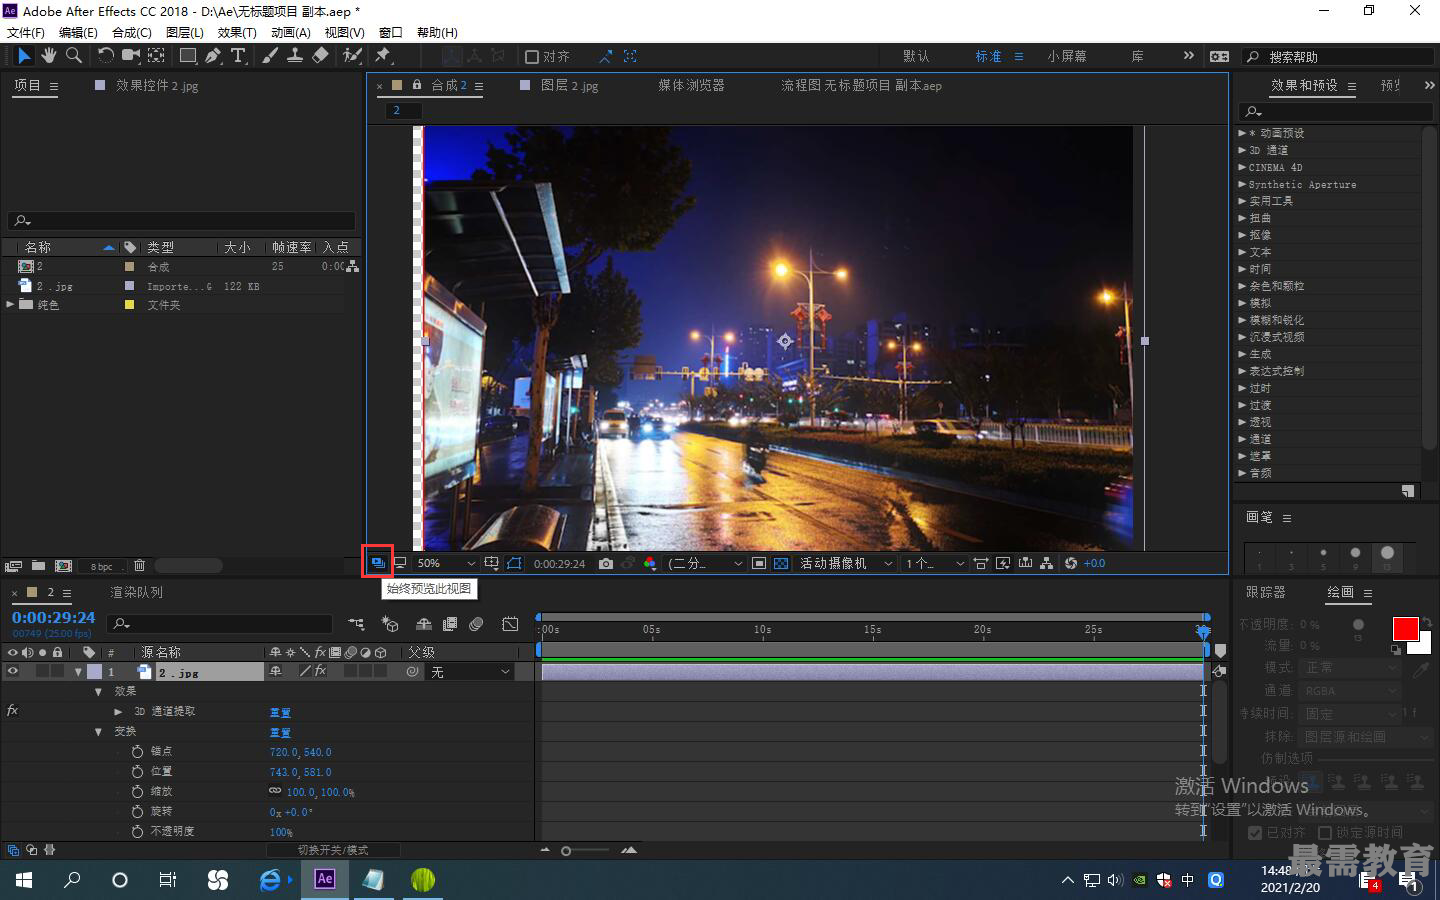Click the 8 bpc color depth button

pyautogui.click(x=101, y=566)
